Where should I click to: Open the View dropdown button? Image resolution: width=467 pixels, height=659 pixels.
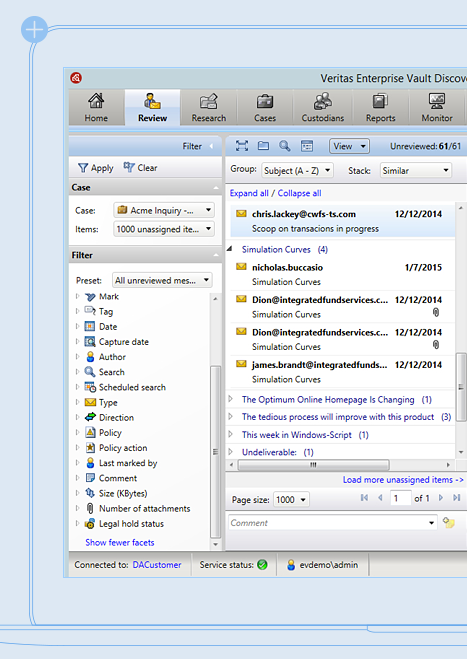[349, 146]
